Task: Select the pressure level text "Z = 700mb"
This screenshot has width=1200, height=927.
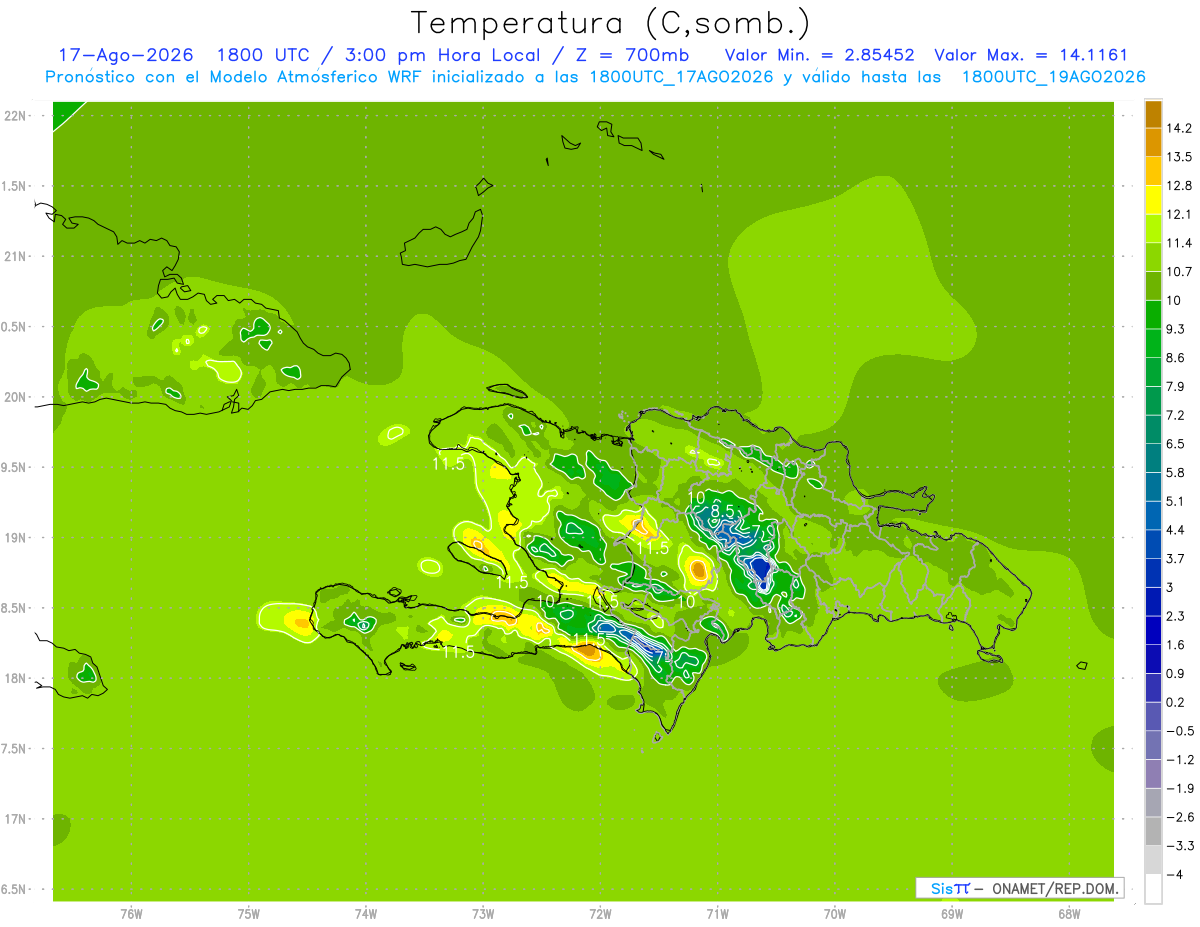Action: tap(630, 56)
